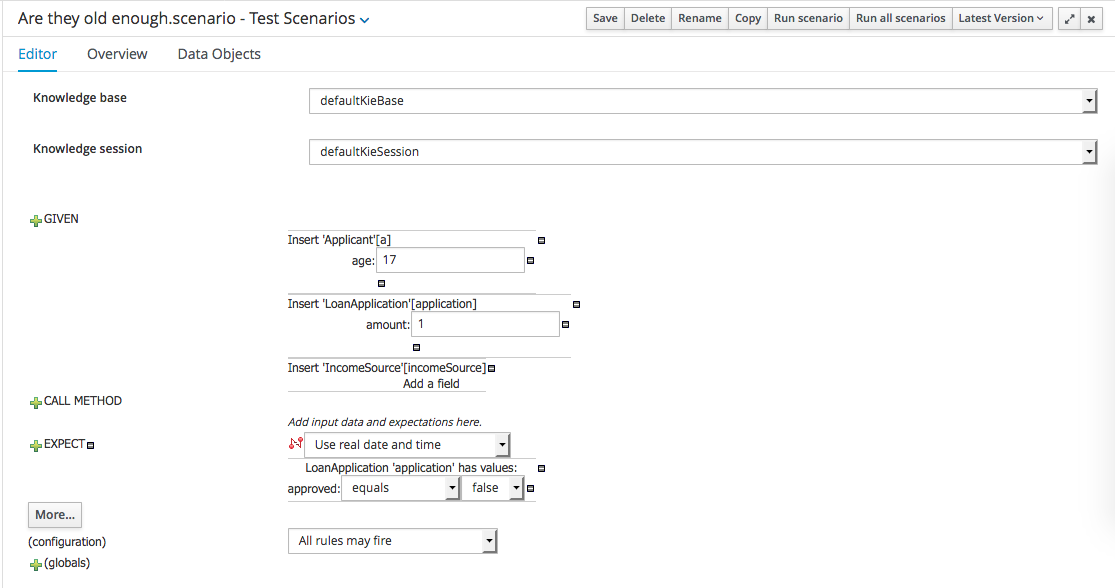Switch to the Overview tab
Image resolution: width=1115 pixels, height=588 pixels.
(x=117, y=54)
